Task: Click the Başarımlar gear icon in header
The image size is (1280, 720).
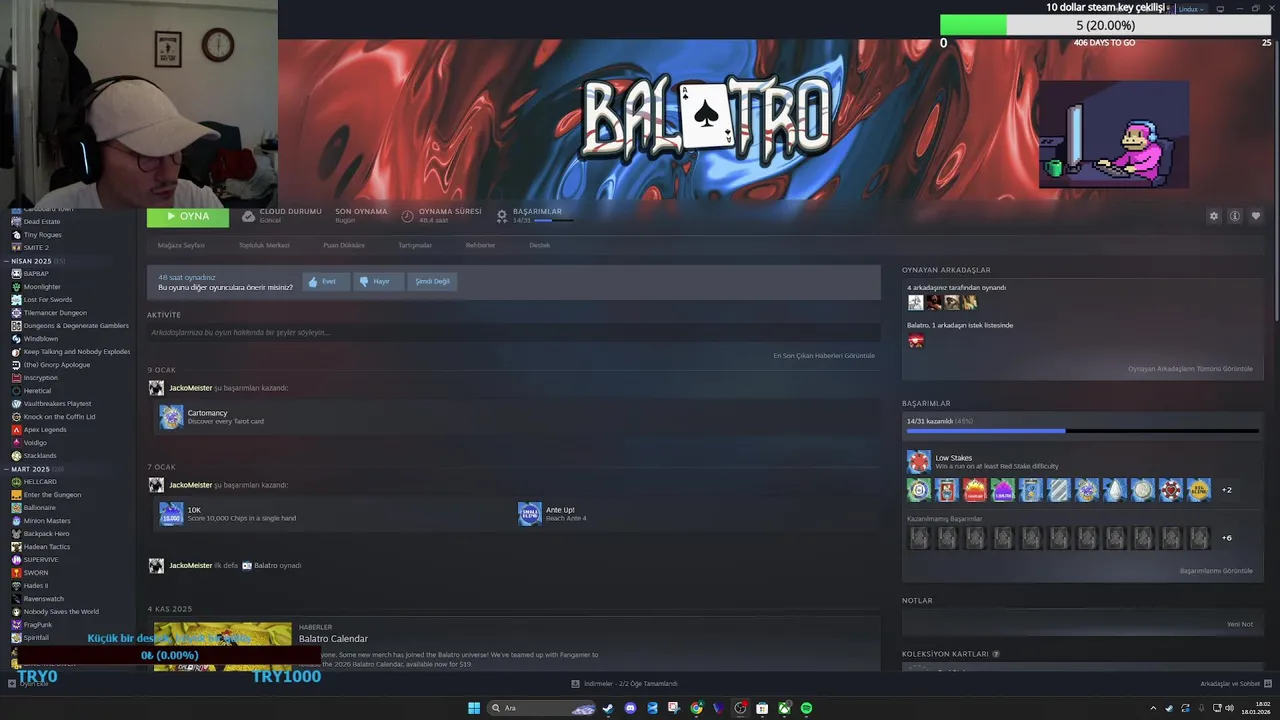Action: tap(502, 215)
